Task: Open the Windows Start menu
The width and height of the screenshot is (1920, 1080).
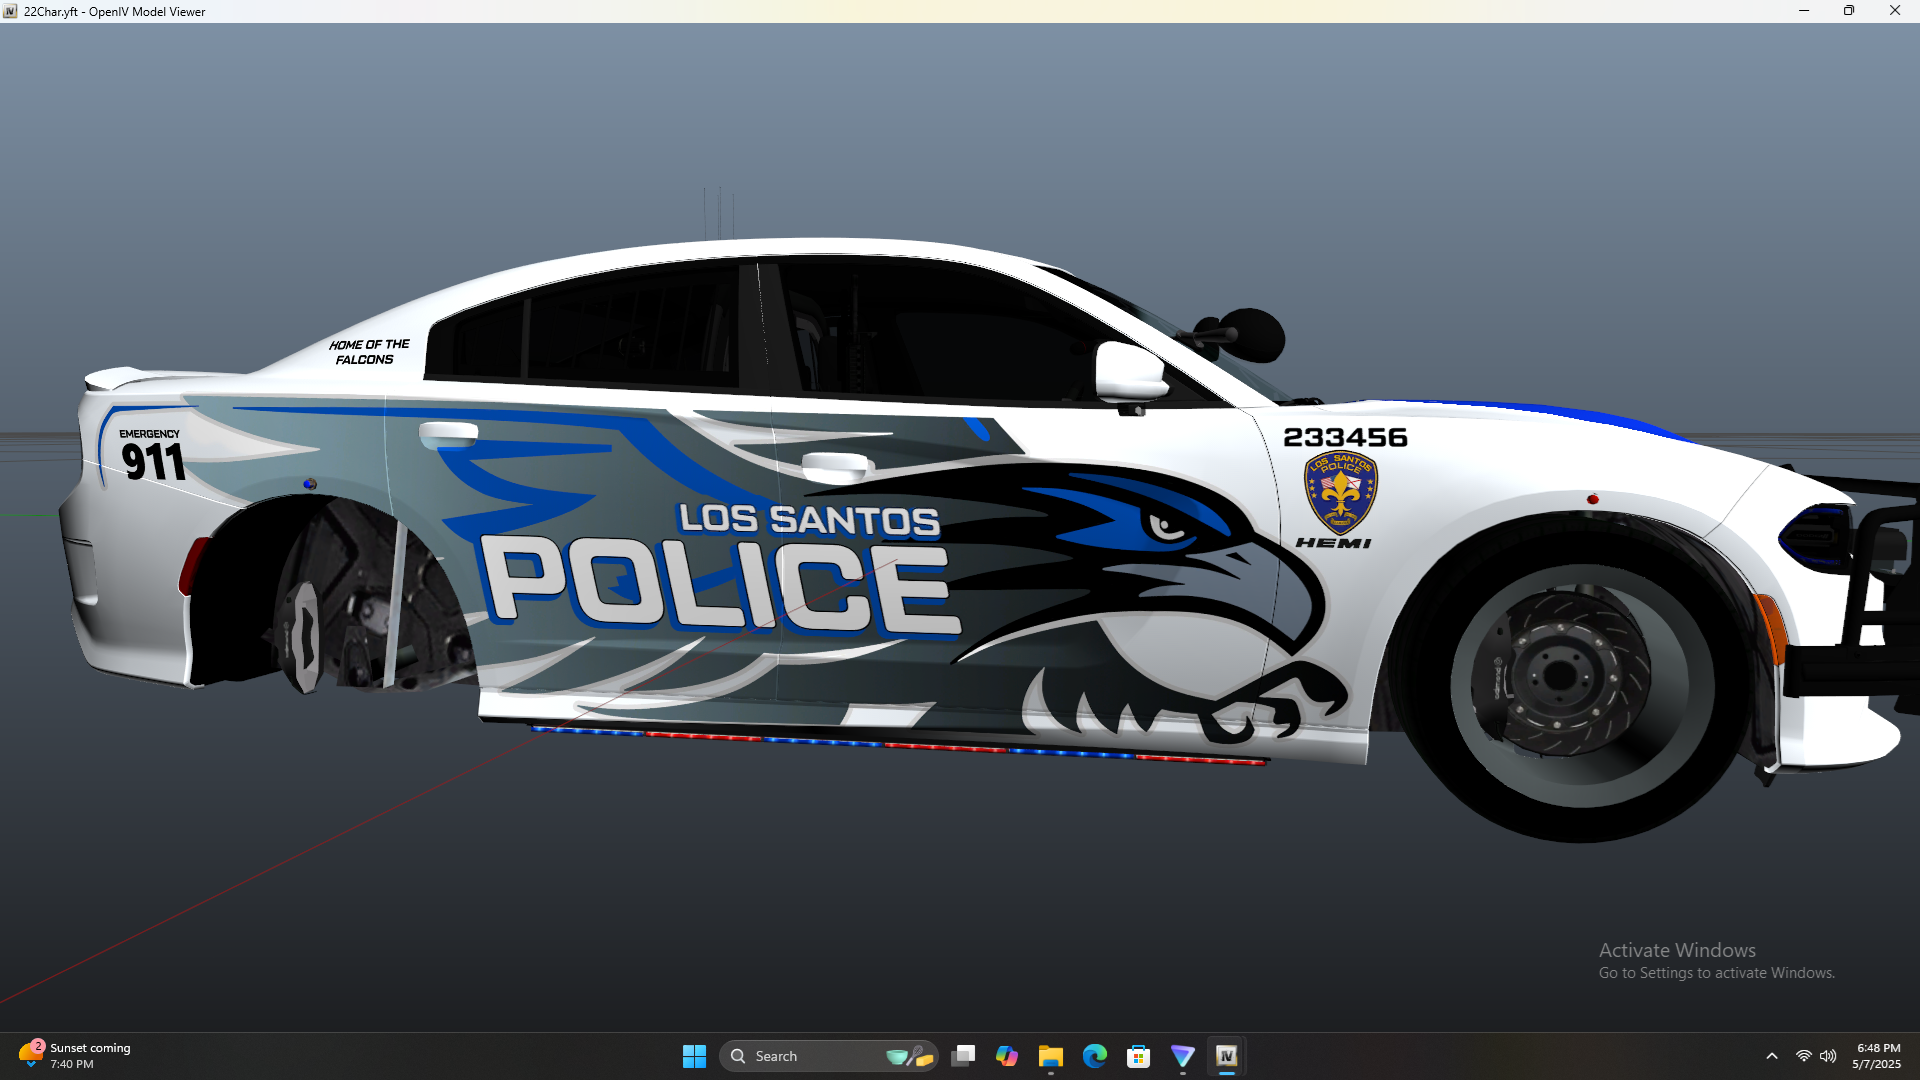Action: pyautogui.click(x=694, y=1056)
